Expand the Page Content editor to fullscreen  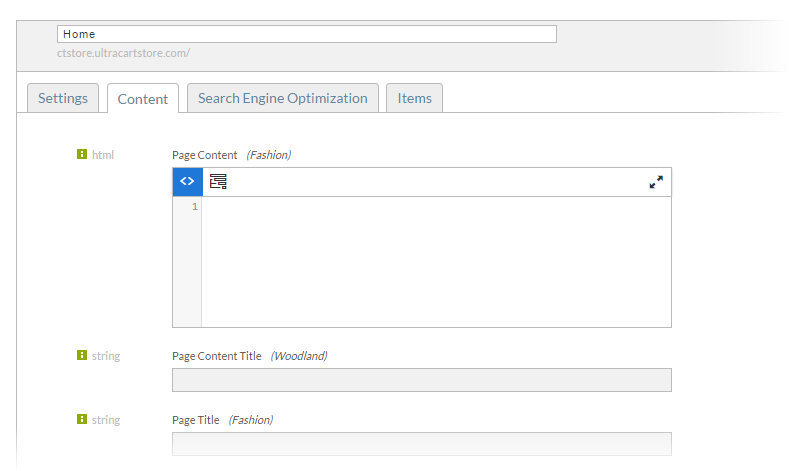(x=656, y=182)
